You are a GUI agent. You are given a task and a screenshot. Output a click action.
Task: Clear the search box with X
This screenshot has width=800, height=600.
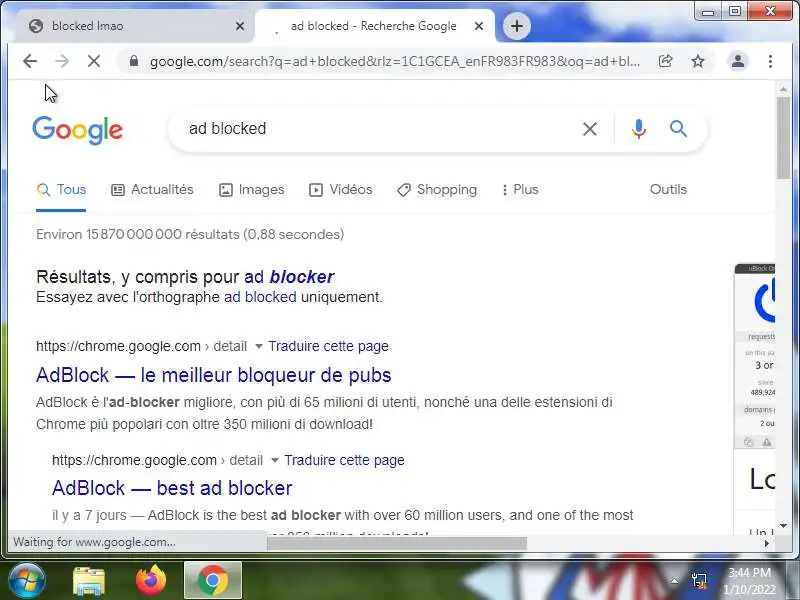pos(590,129)
